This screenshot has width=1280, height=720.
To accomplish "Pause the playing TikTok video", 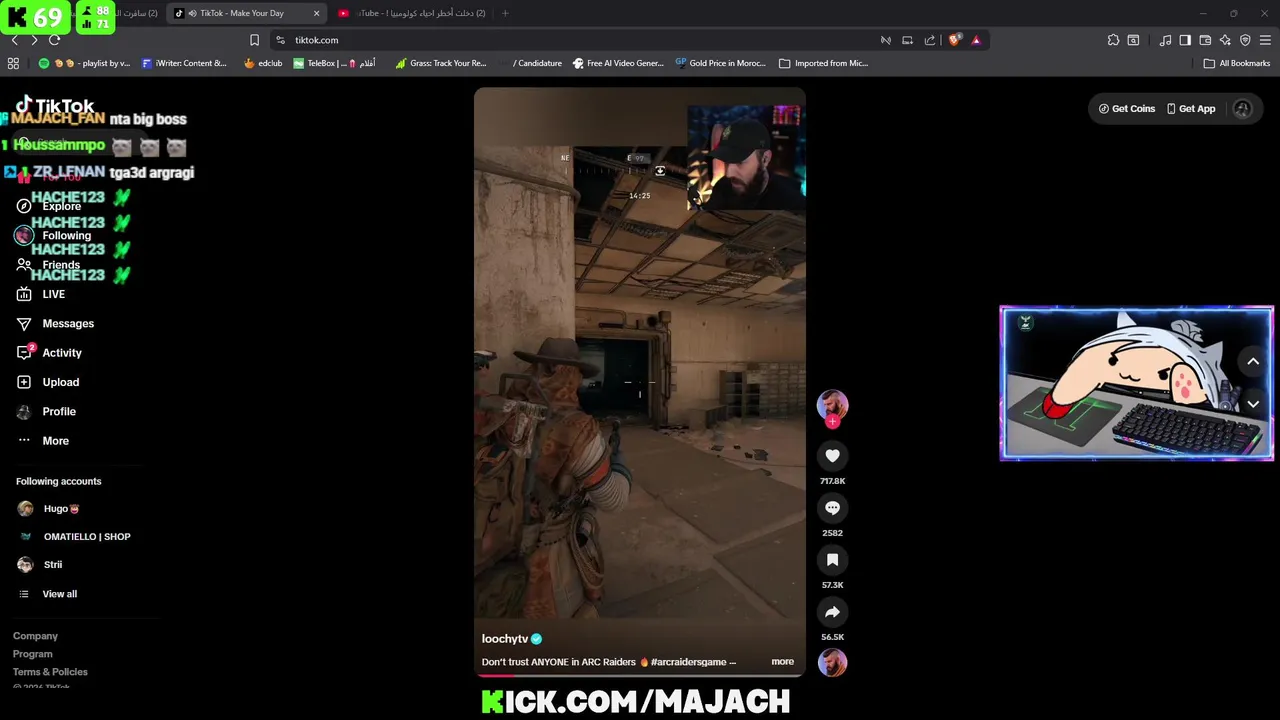I will [640, 380].
